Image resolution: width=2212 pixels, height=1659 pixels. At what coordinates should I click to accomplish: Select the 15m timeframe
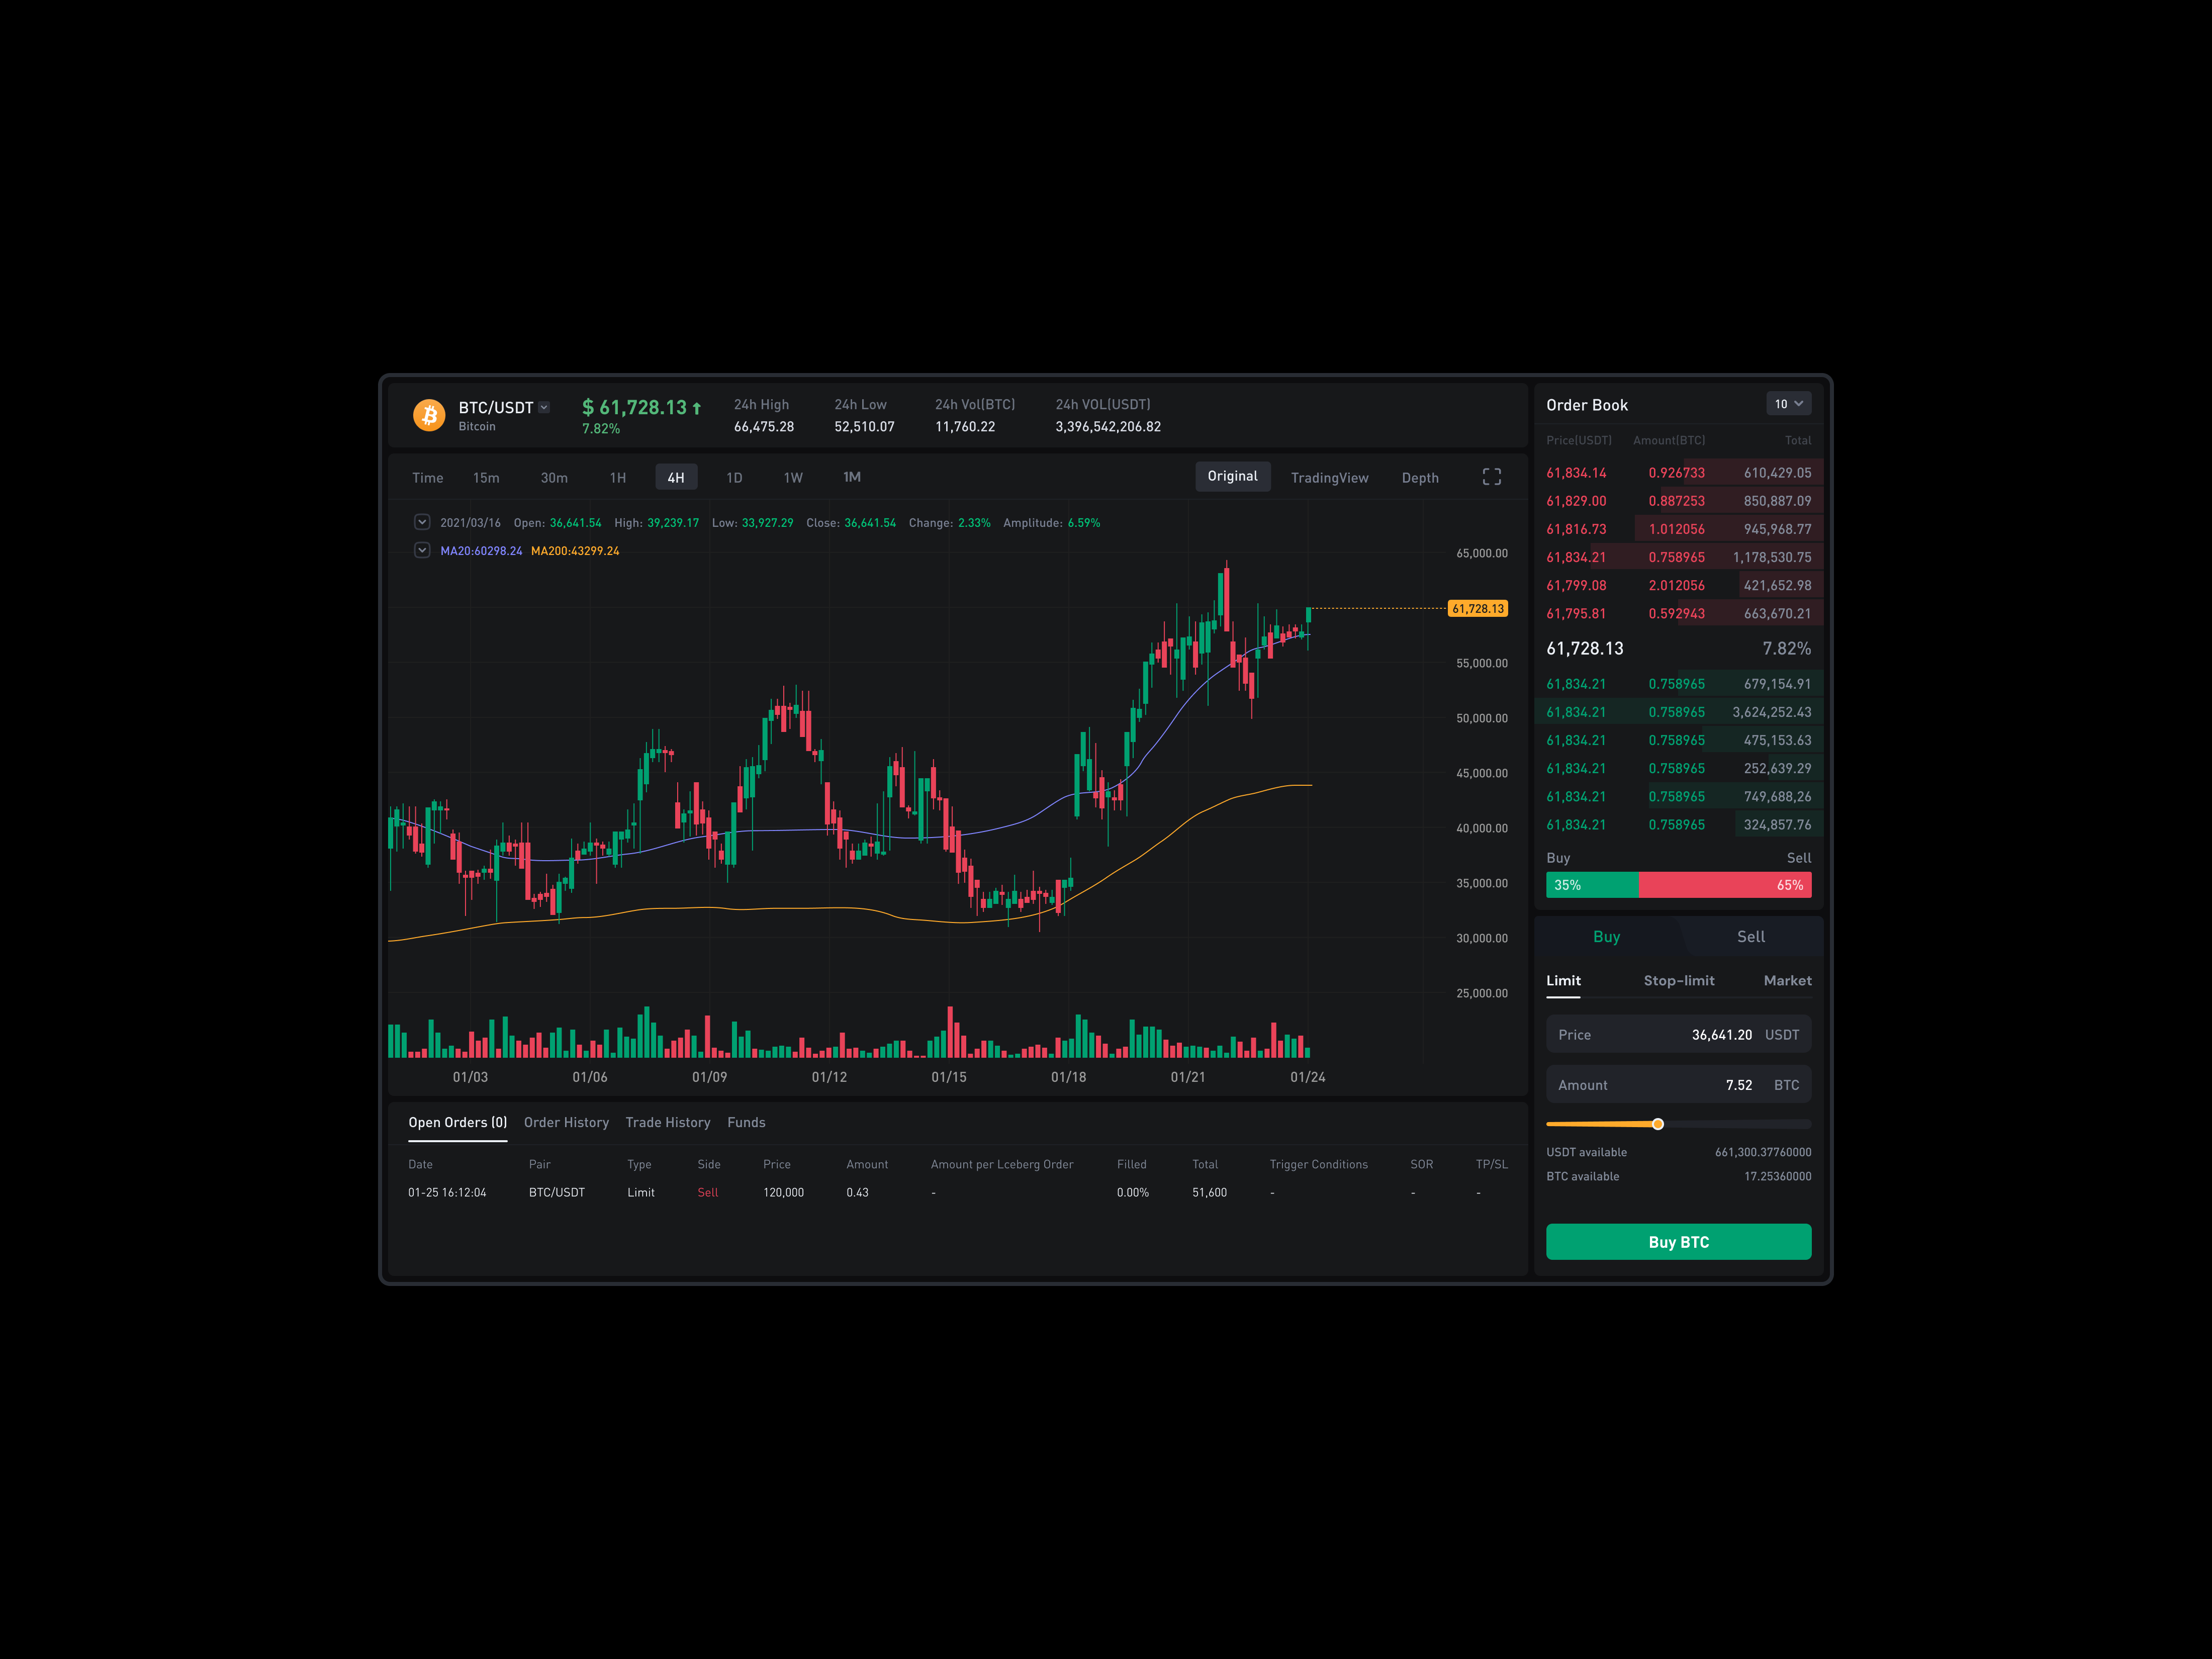point(487,477)
